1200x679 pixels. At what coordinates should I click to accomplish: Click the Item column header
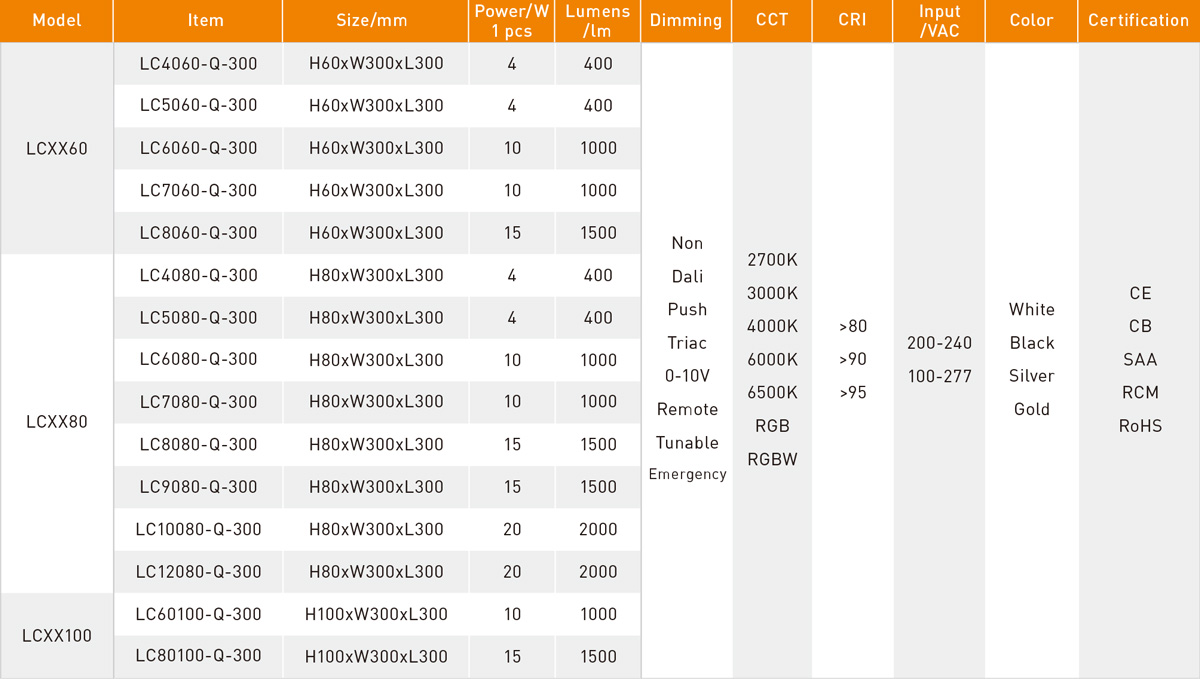point(198,20)
